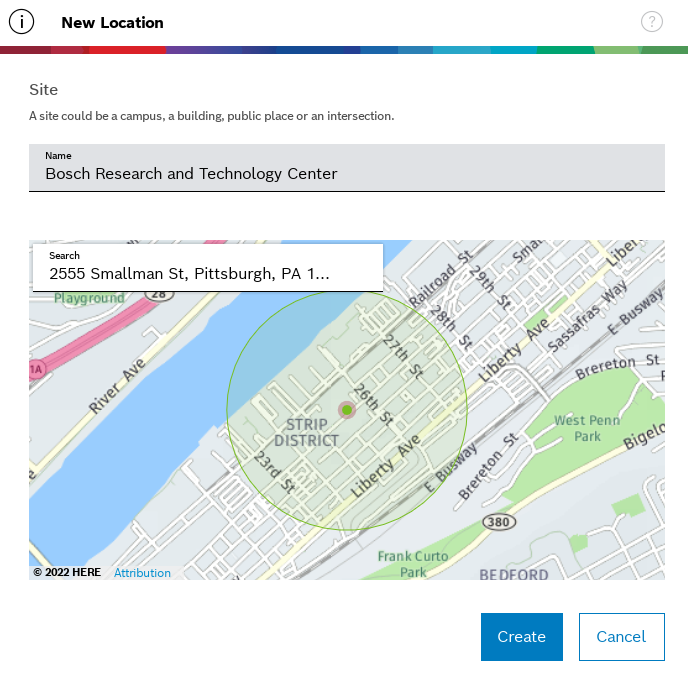Click the 1A route marker on map
Image resolution: width=688 pixels, height=686 pixels.
[x=37, y=370]
